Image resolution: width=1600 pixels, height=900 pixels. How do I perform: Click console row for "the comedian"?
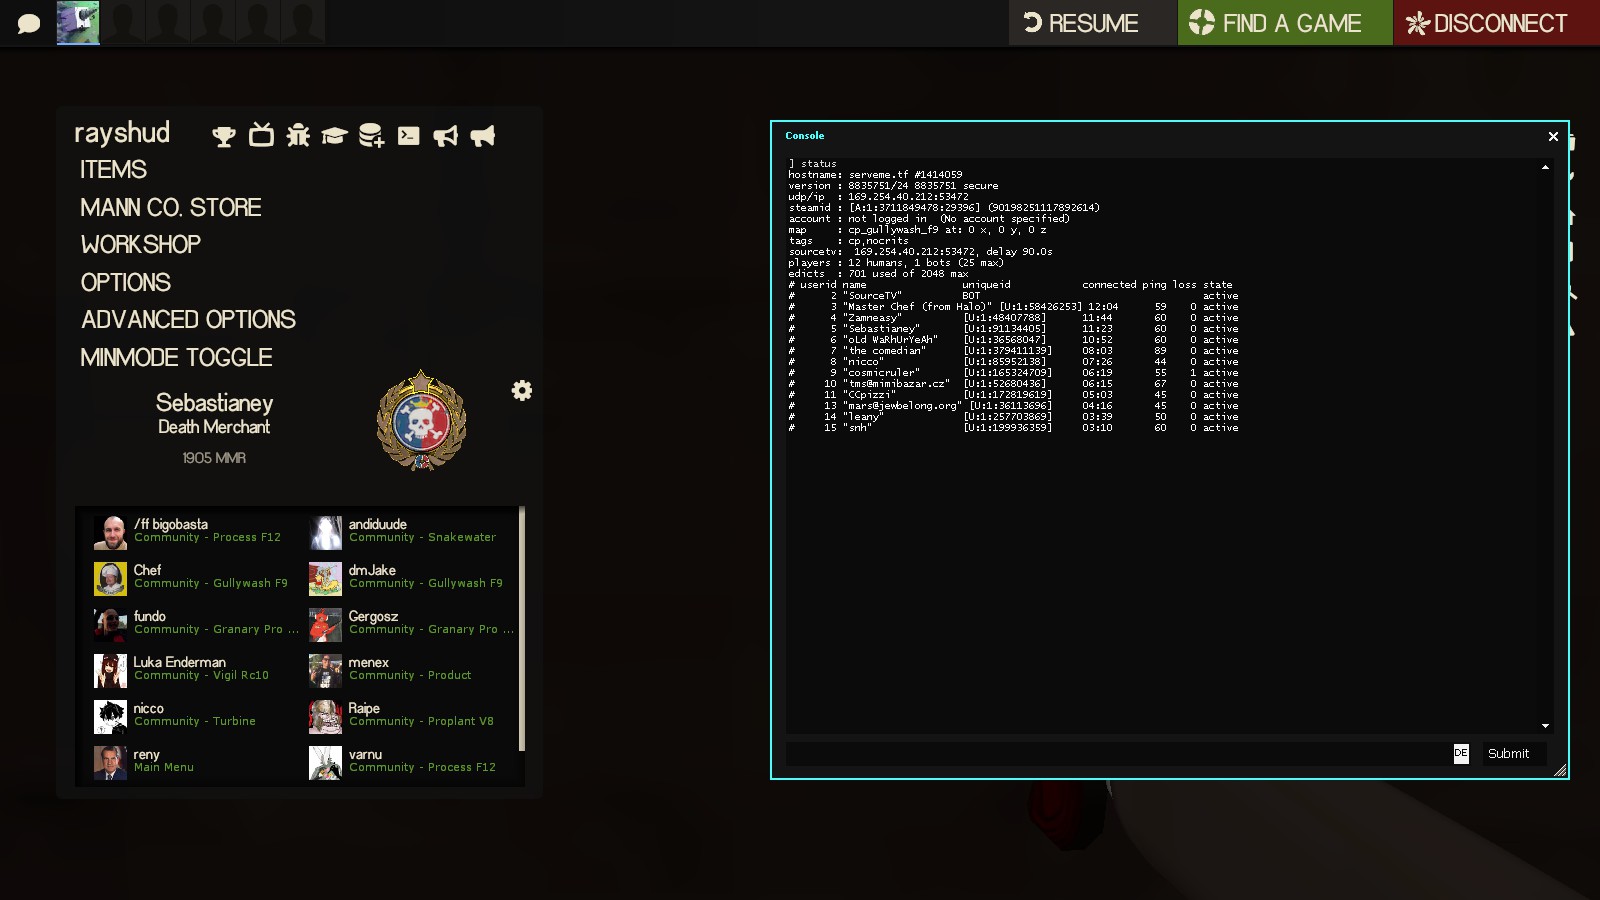(x=1013, y=351)
